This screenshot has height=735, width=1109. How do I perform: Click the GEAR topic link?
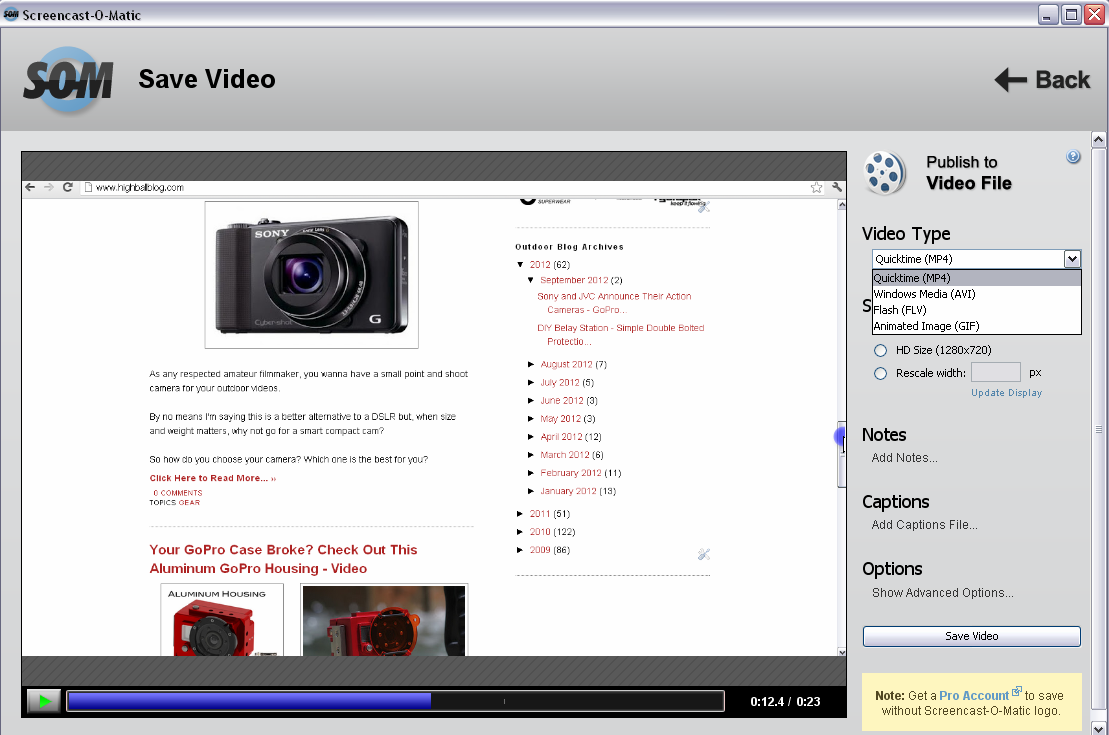tap(189, 502)
